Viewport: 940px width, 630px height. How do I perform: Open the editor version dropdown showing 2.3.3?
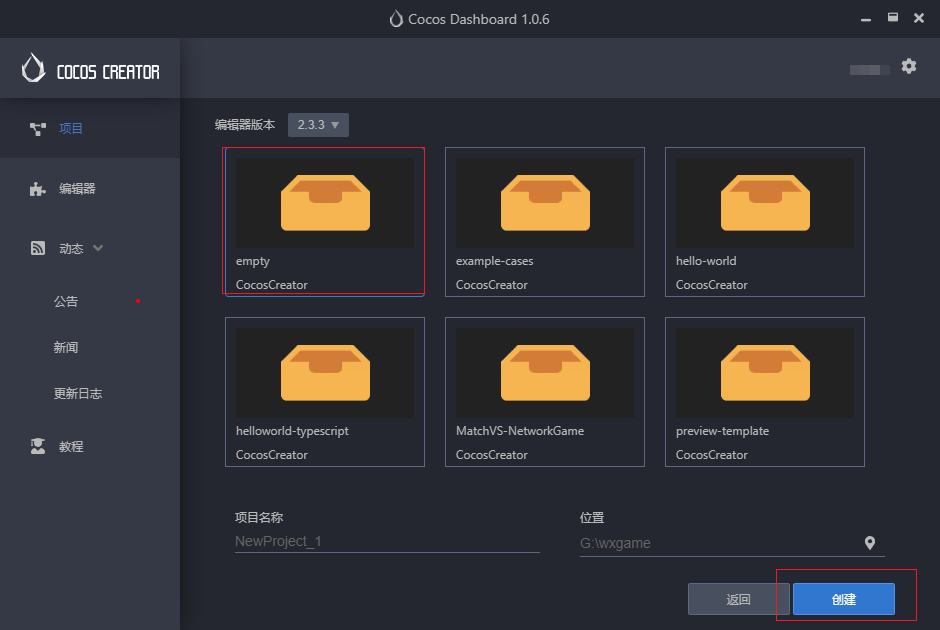[x=318, y=124]
